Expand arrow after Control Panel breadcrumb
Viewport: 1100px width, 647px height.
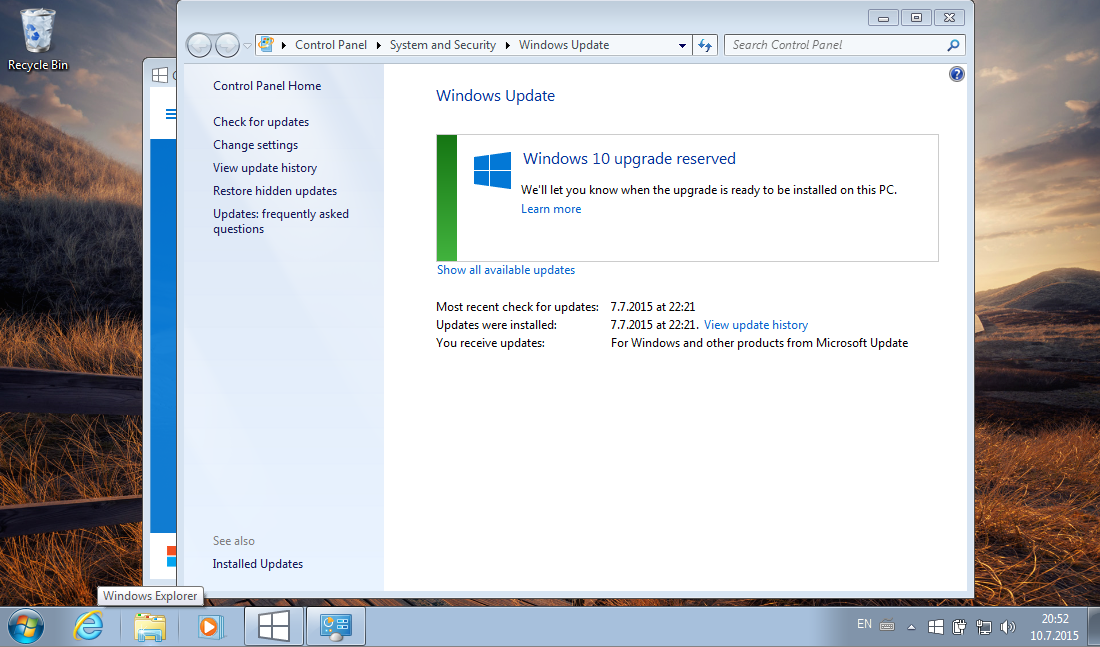(x=379, y=45)
